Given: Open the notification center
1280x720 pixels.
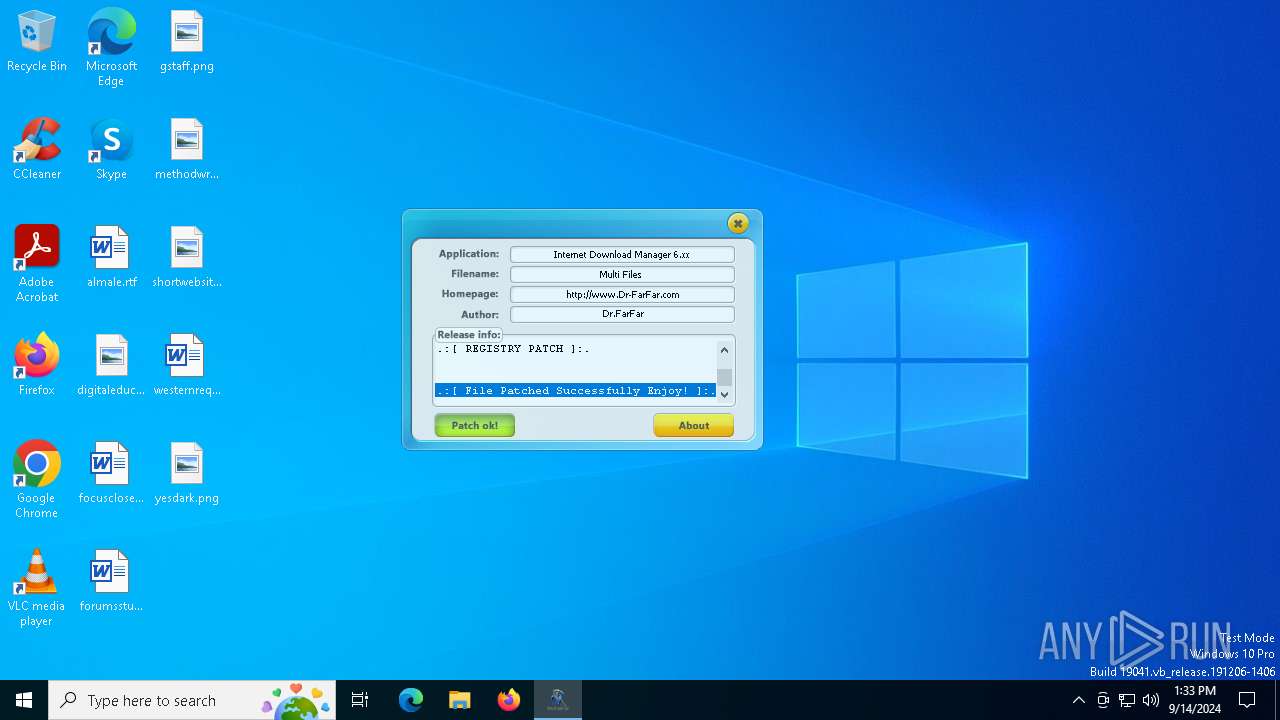Looking at the screenshot, I should [1247, 700].
